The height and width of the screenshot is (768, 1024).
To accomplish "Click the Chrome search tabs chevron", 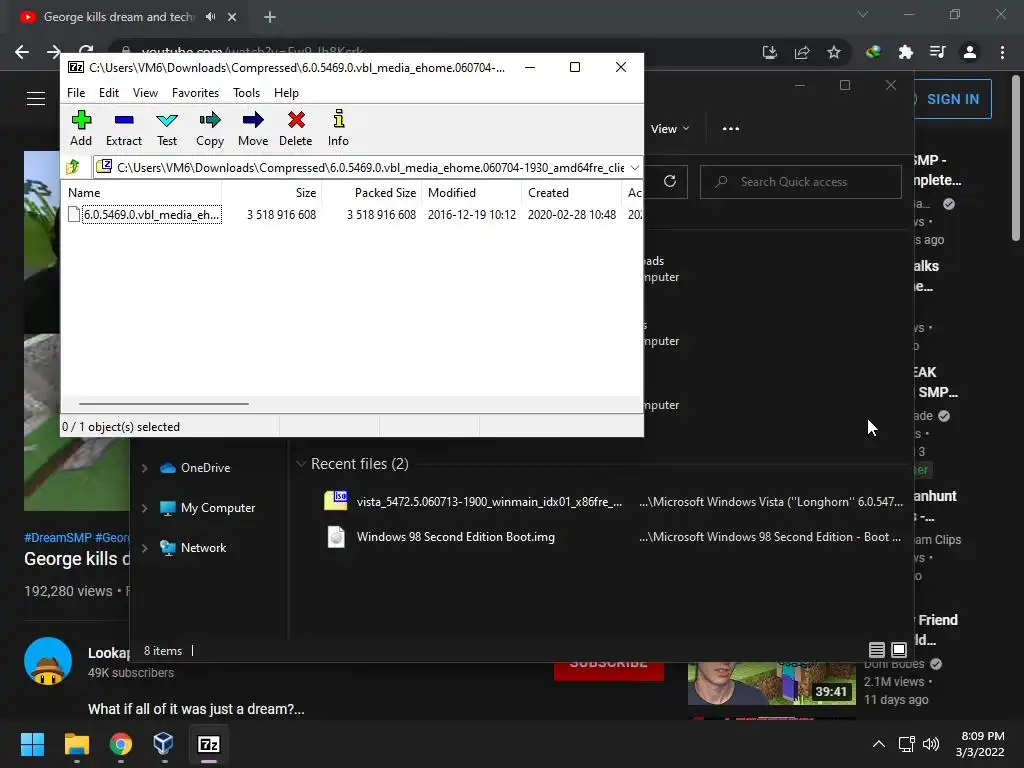I will tap(863, 14).
